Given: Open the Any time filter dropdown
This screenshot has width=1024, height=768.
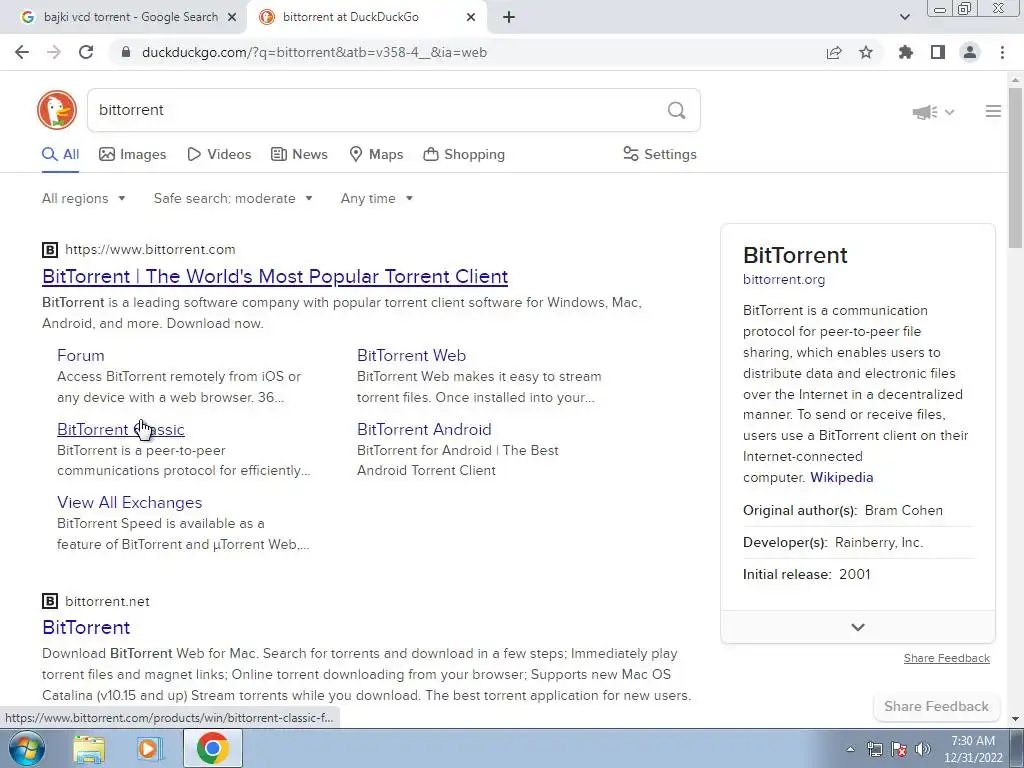Looking at the screenshot, I should click(x=377, y=199).
